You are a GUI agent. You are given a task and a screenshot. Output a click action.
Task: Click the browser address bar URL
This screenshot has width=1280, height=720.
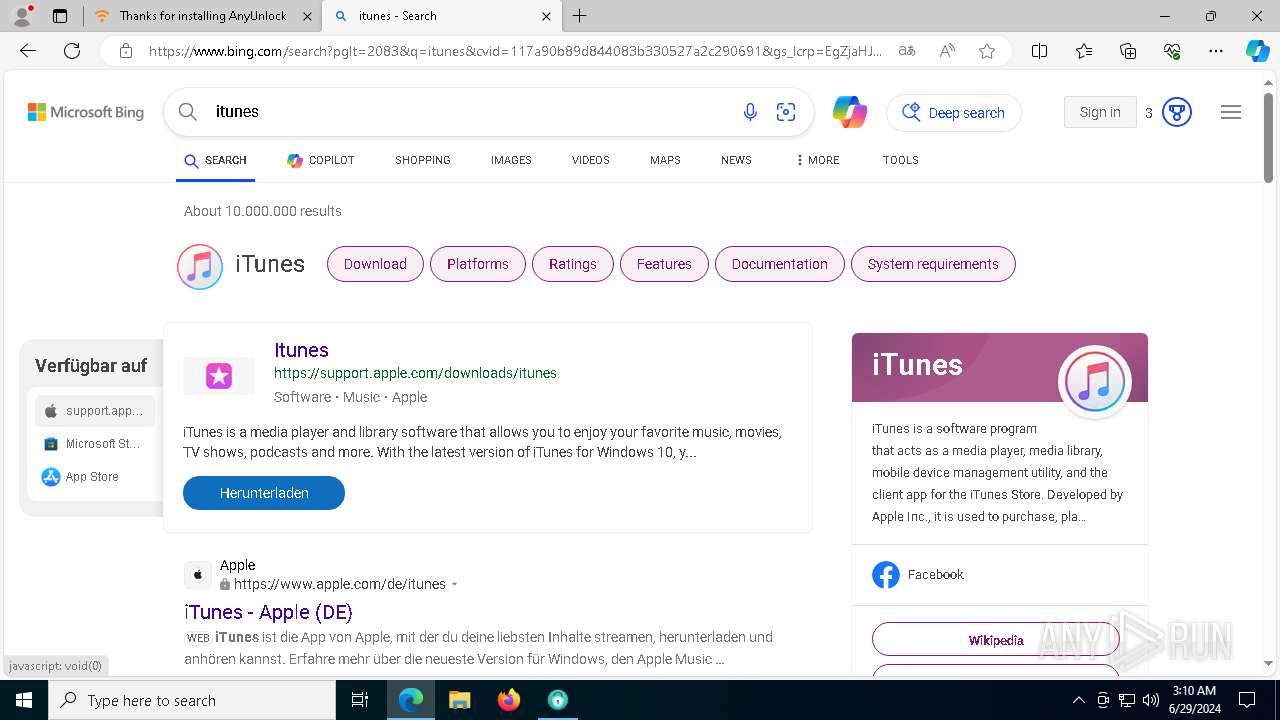point(515,51)
